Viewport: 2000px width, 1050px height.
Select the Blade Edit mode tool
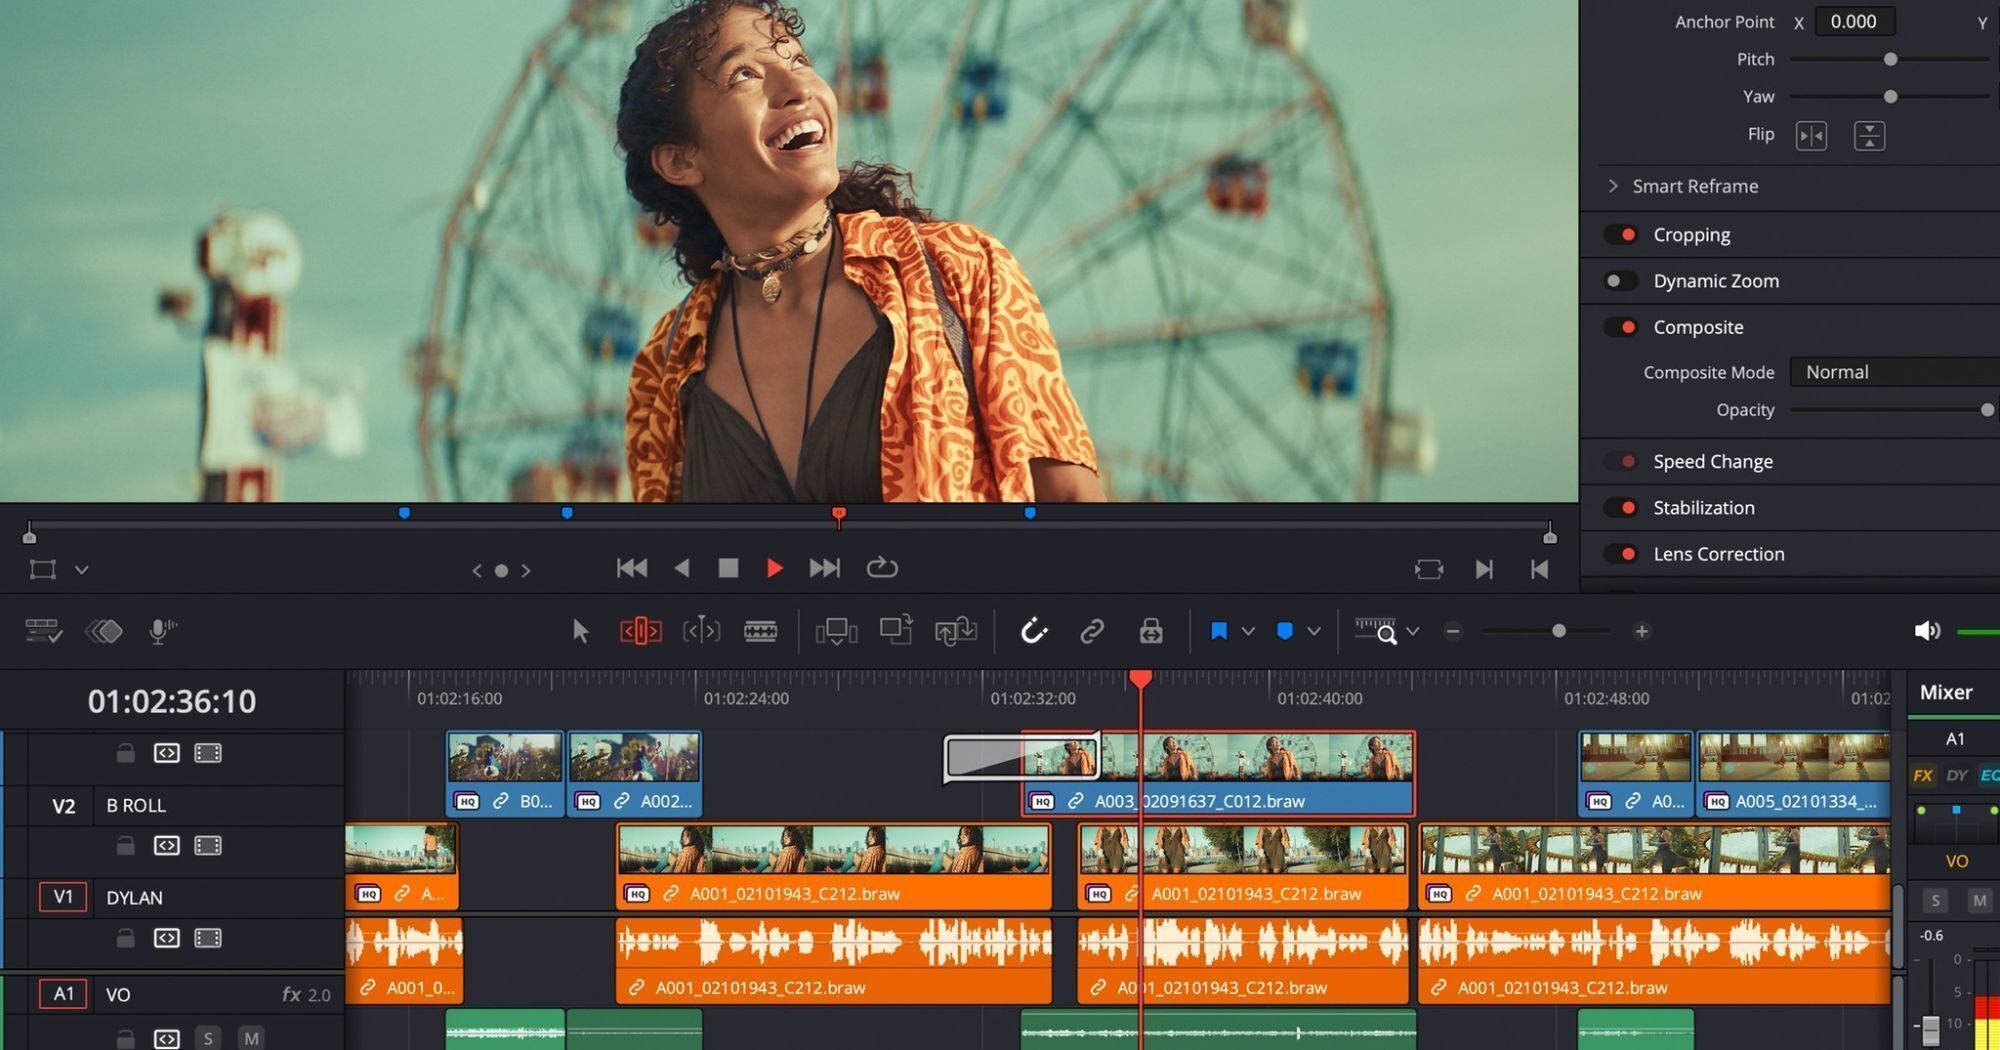[762, 631]
